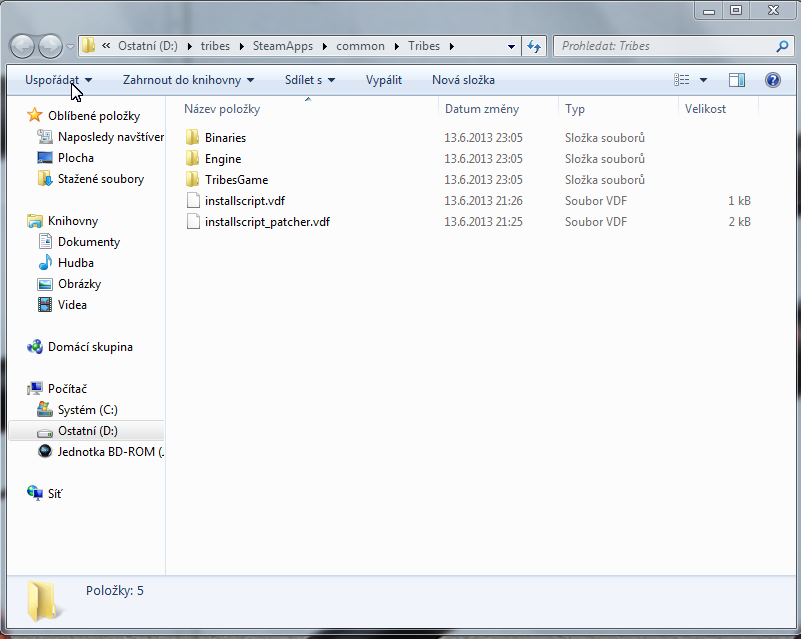Open 'Dokumenty' library
Viewport: 801px width, 639px height.
[89, 242]
